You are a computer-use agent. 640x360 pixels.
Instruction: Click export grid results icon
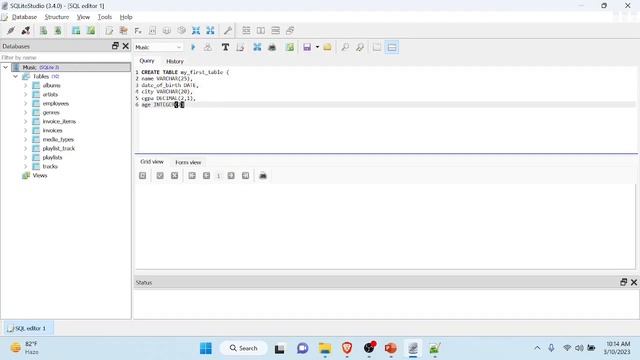point(263,176)
